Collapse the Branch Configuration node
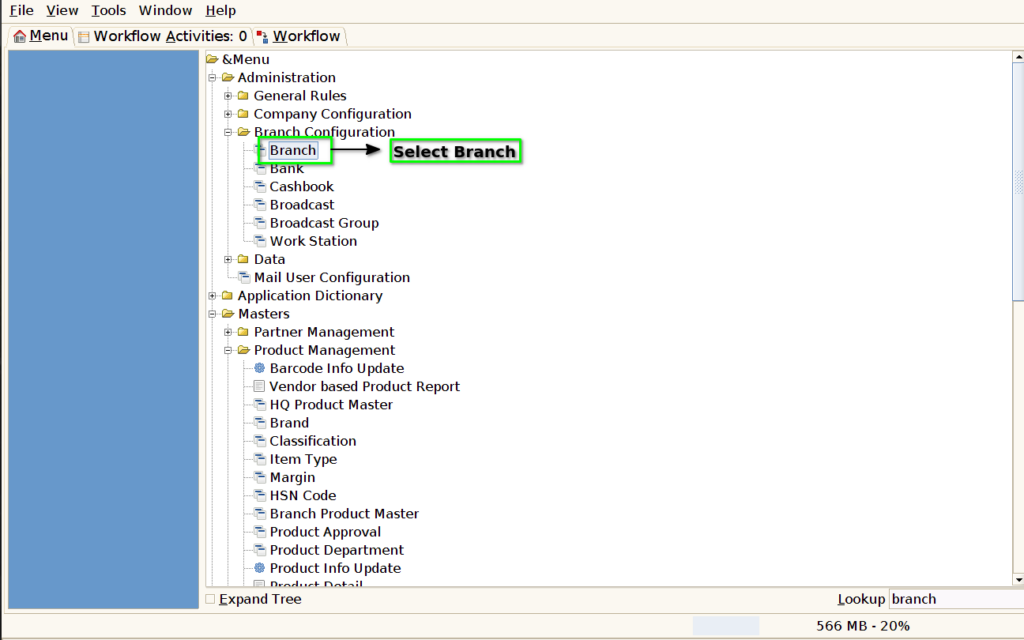The width and height of the screenshot is (1024, 640). pos(228,132)
